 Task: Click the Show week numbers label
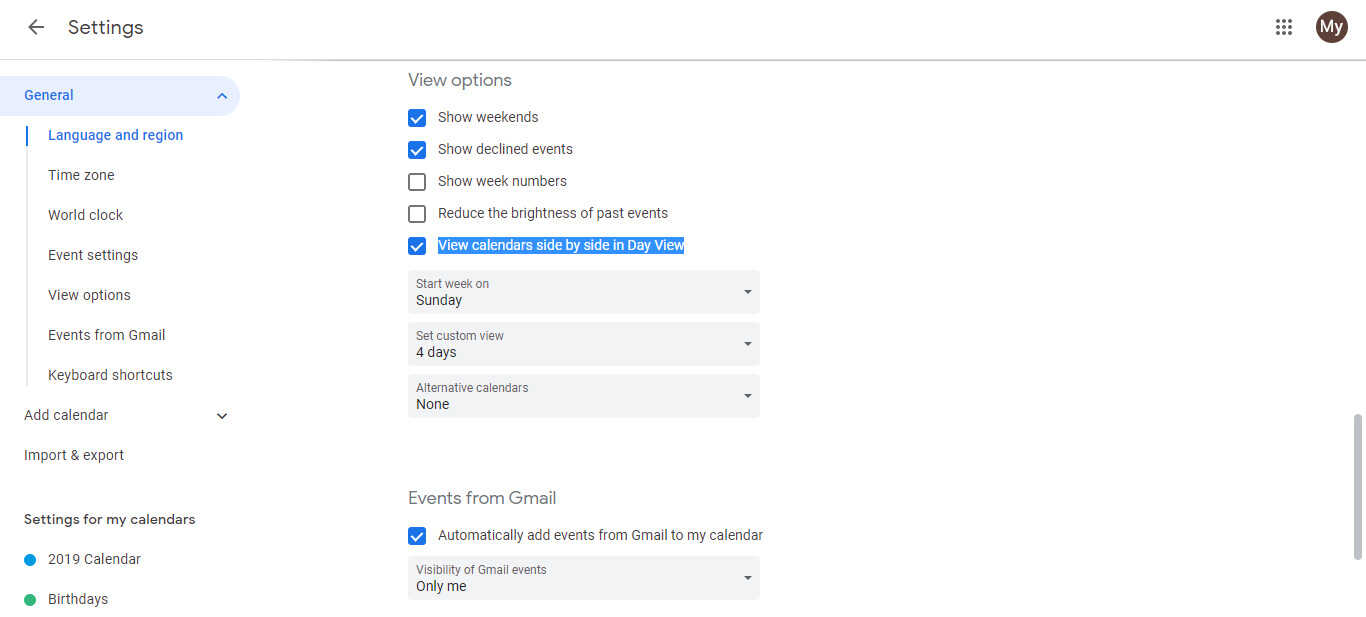(502, 181)
